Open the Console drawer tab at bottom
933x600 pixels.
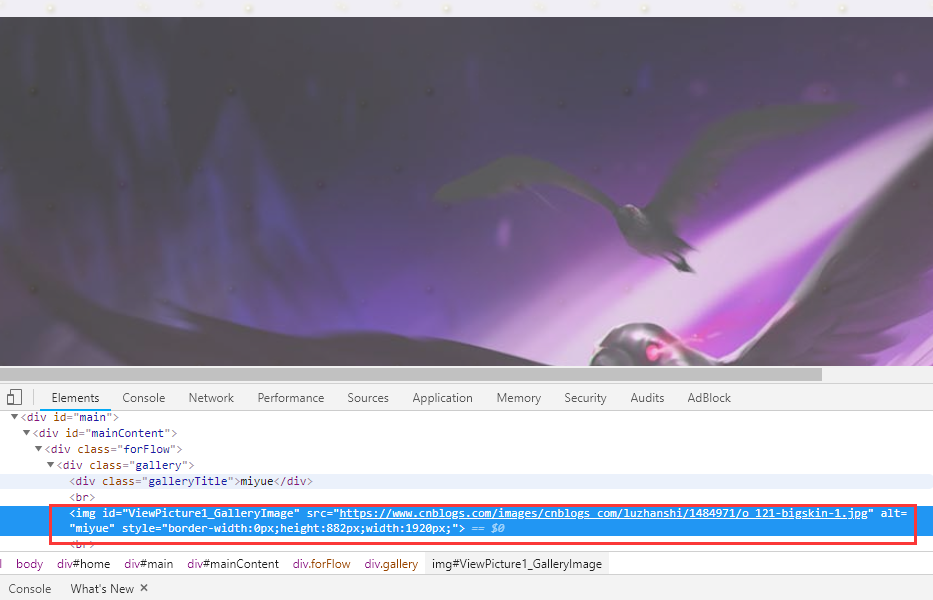(x=30, y=589)
